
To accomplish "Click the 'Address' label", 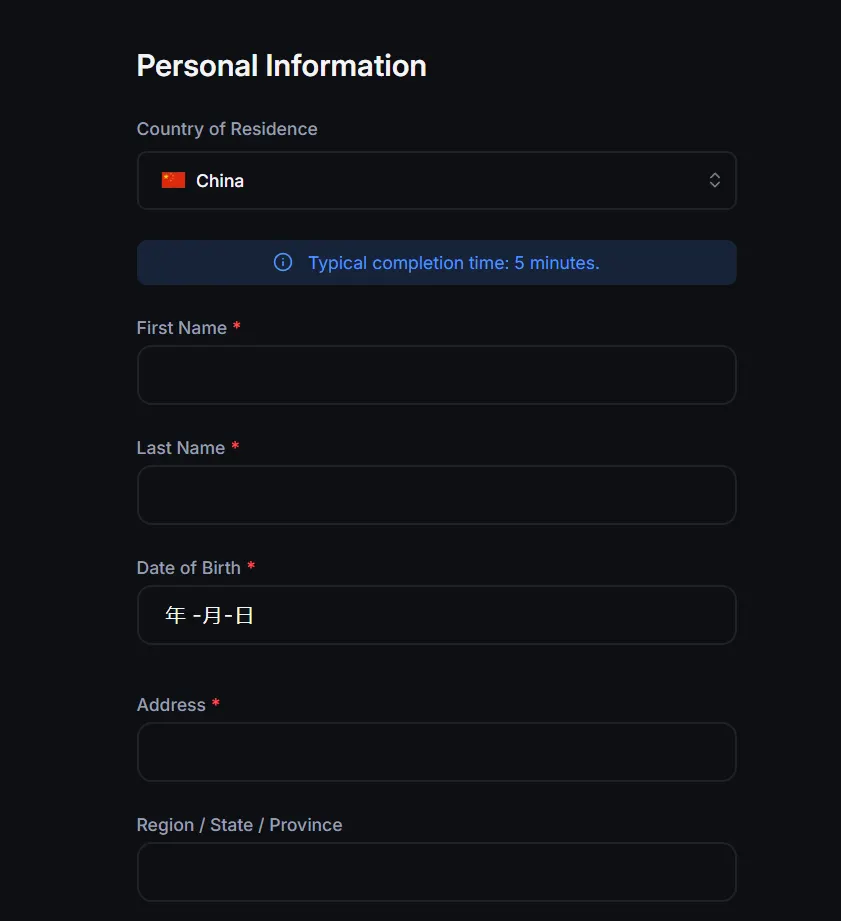I will click(x=171, y=705).
